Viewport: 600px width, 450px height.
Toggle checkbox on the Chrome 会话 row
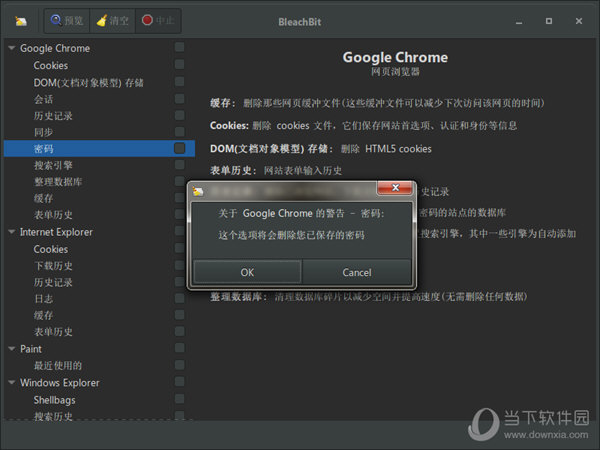tap(179, 99)
